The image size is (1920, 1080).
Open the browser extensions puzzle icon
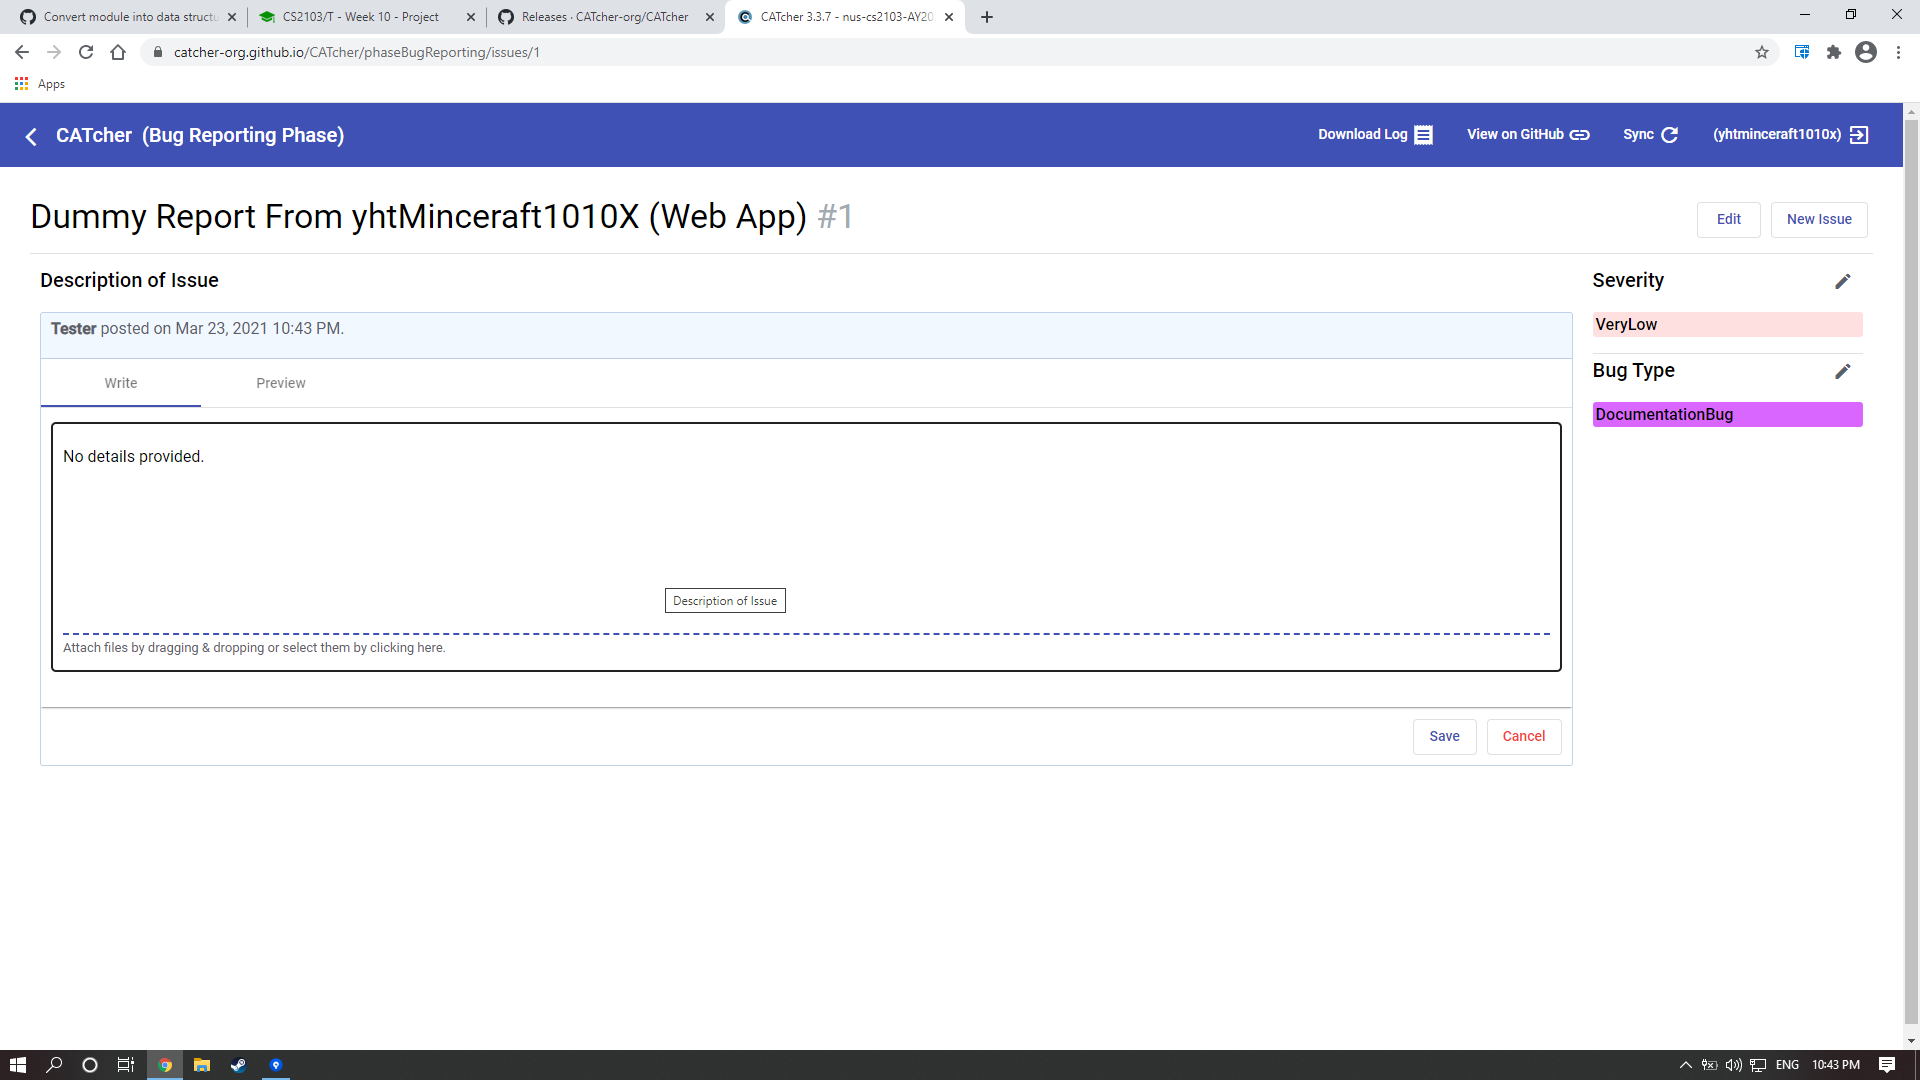1833,52
